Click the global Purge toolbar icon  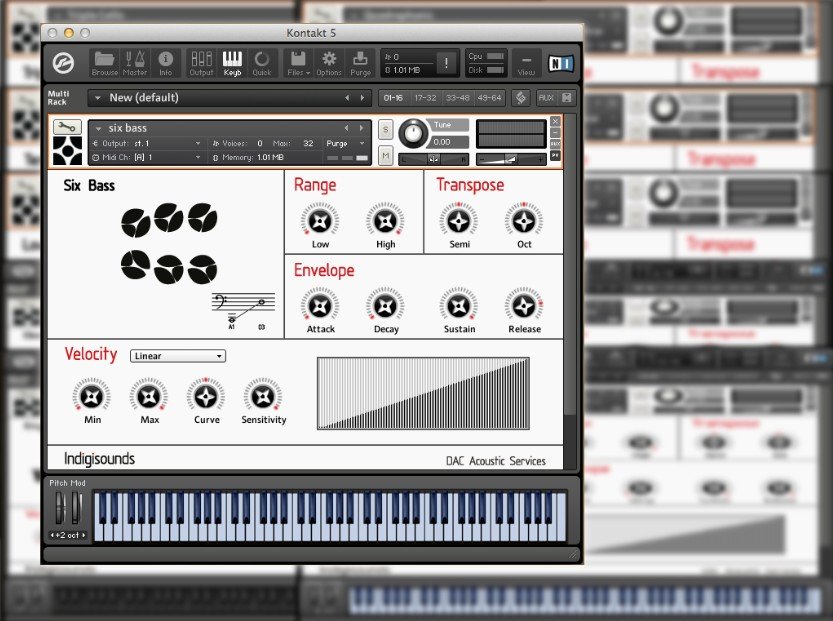pos(360,63)
